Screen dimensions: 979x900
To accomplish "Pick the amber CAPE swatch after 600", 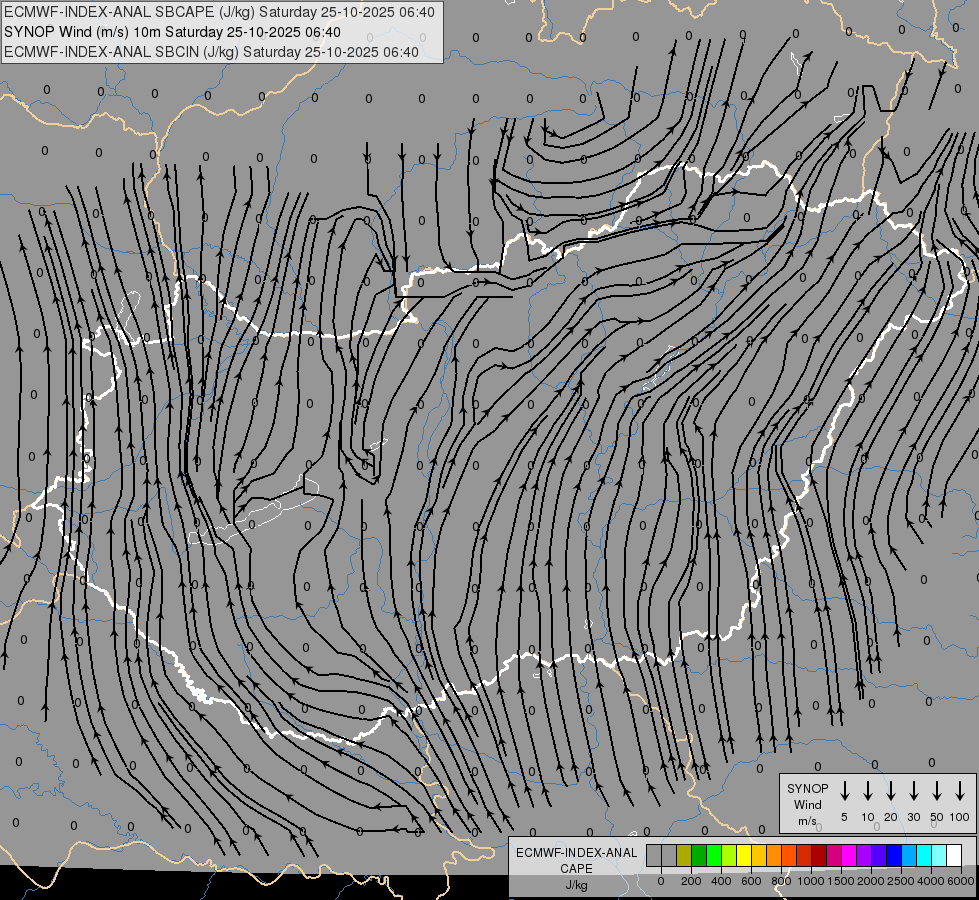I will point(759,855).
